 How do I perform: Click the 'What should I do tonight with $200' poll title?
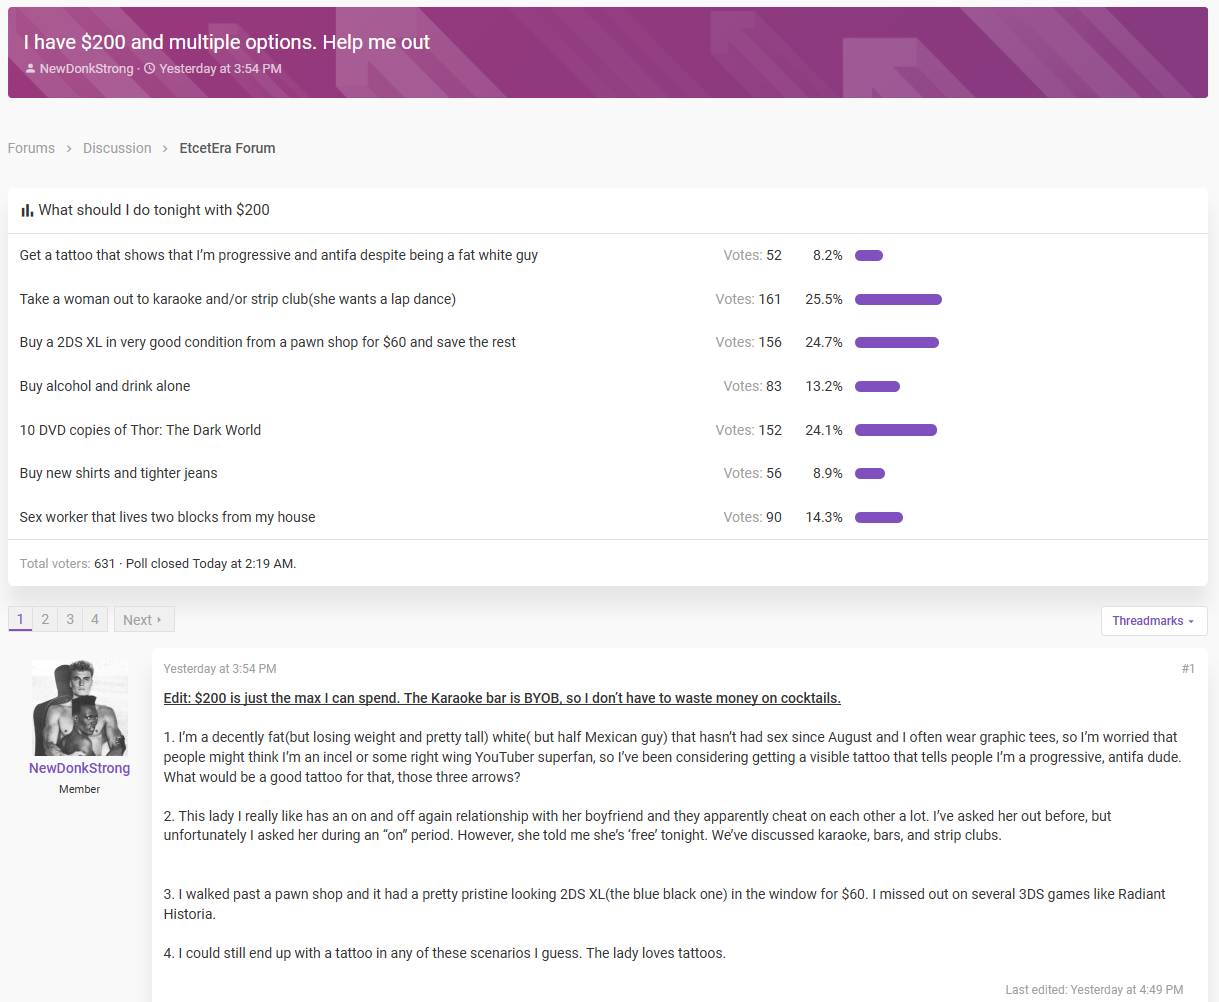pyautogui.click(x=154, y=210)
